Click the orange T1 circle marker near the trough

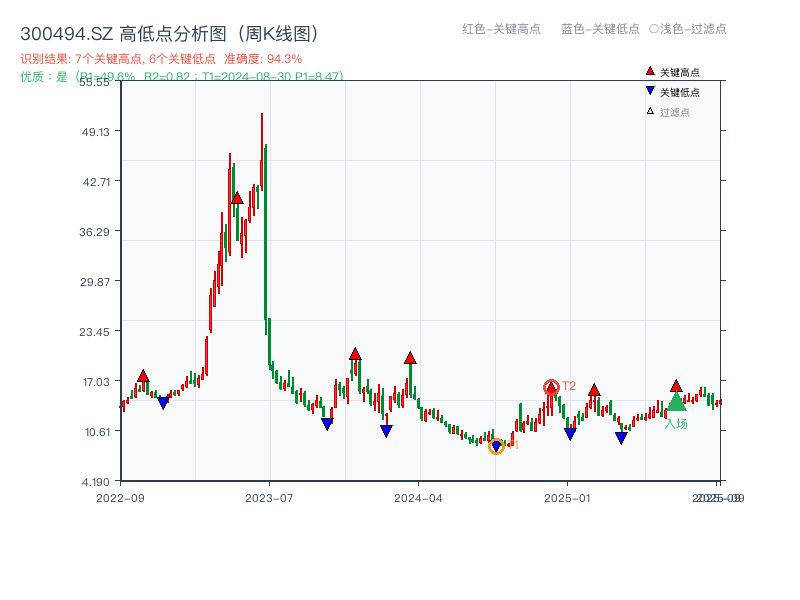click(497, 447)
